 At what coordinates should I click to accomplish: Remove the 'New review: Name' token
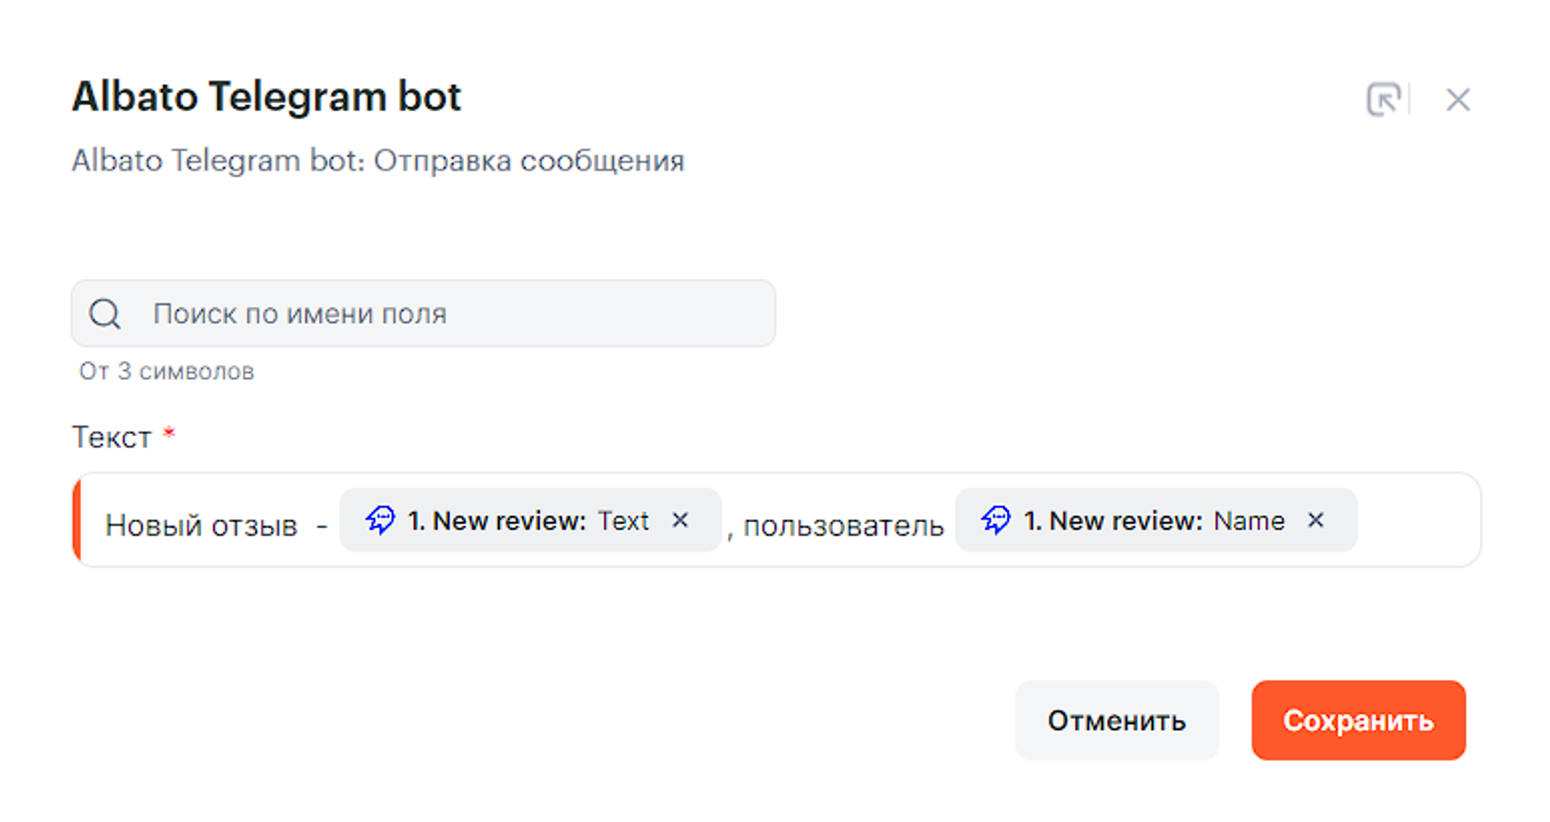click(x=1316, y=520)
